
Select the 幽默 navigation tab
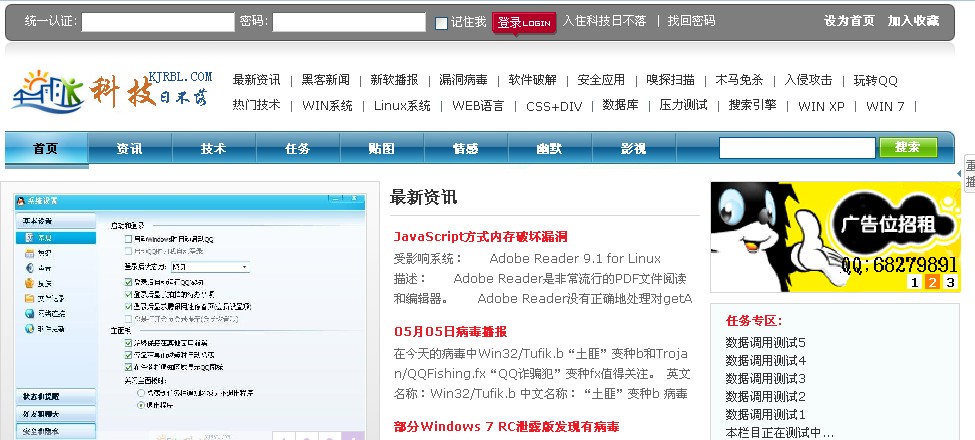pos(549,149)
